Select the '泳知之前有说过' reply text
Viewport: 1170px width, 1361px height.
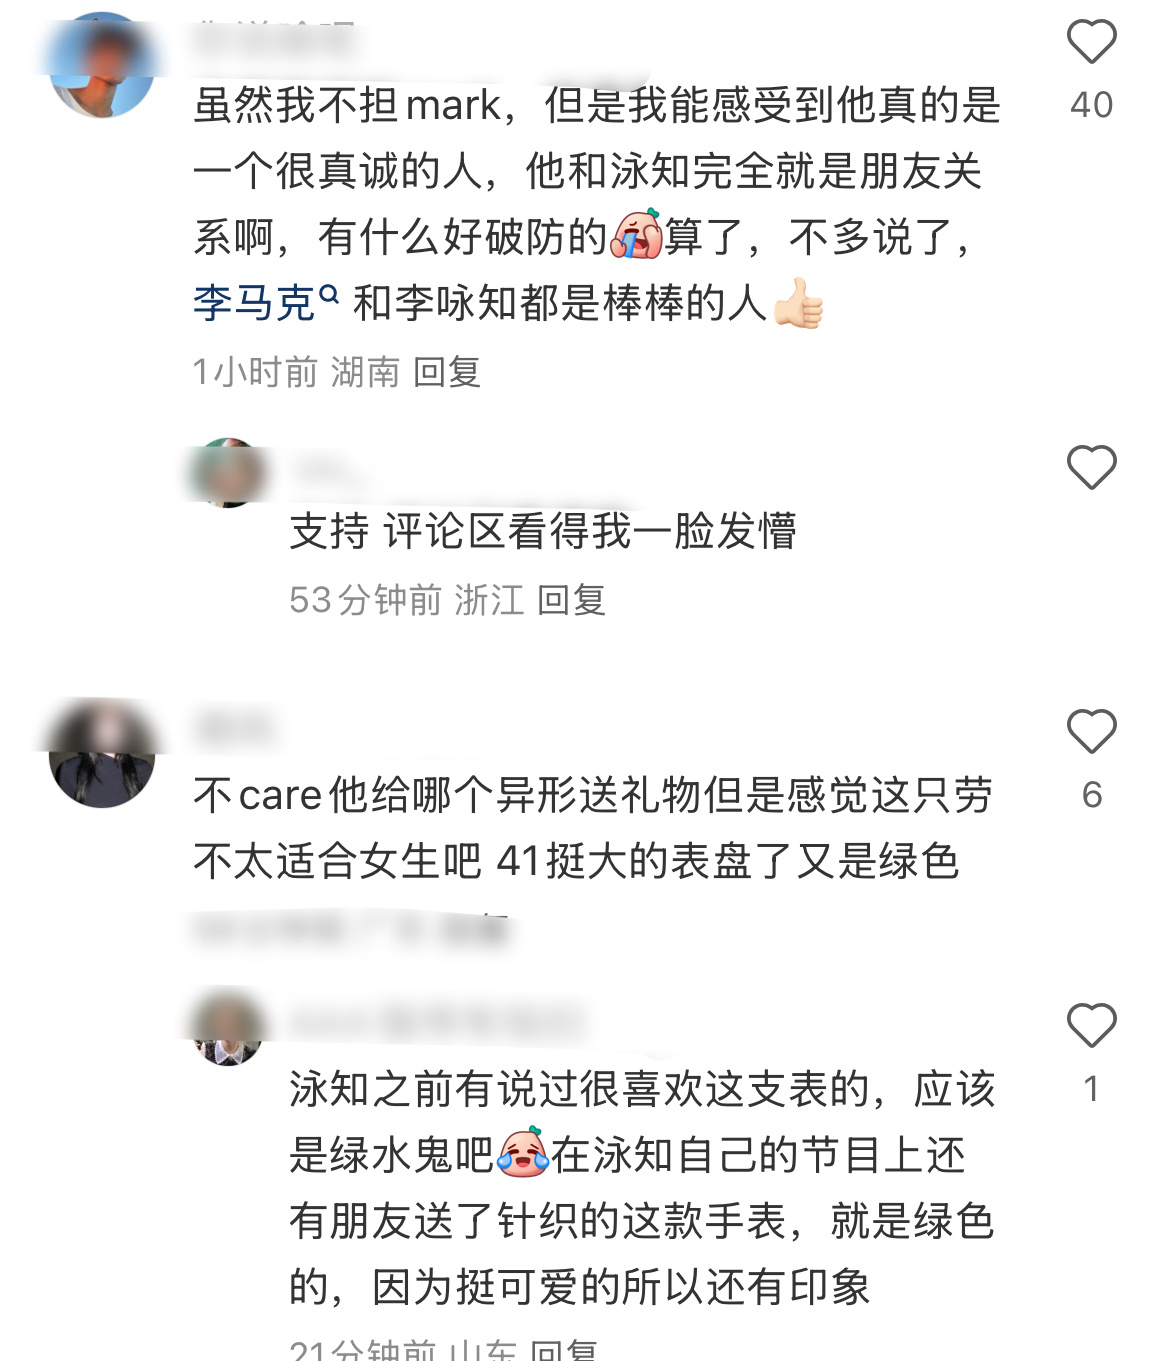[642, 1188]
